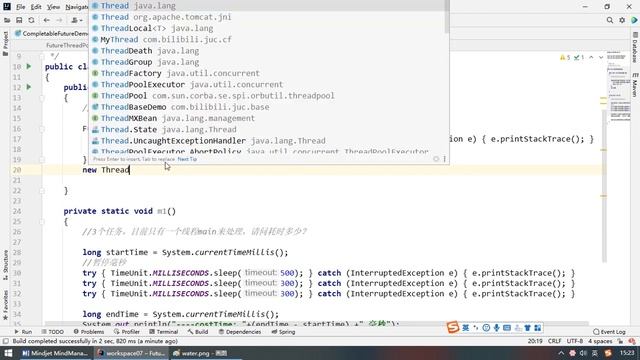The image size is (640, 360).
Task: Open the Navigate menu
Action: coord(76,7)
